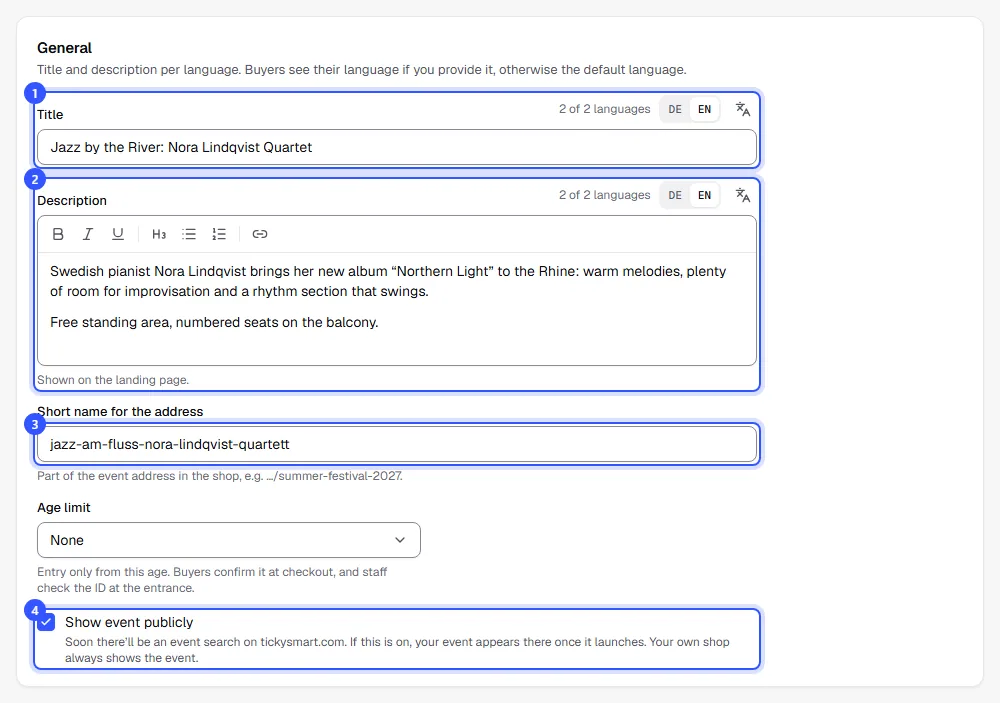1000x703 pixels.
Task: Click the "2 of 2 languages" text beside Description
Action: tap(605, 195)
